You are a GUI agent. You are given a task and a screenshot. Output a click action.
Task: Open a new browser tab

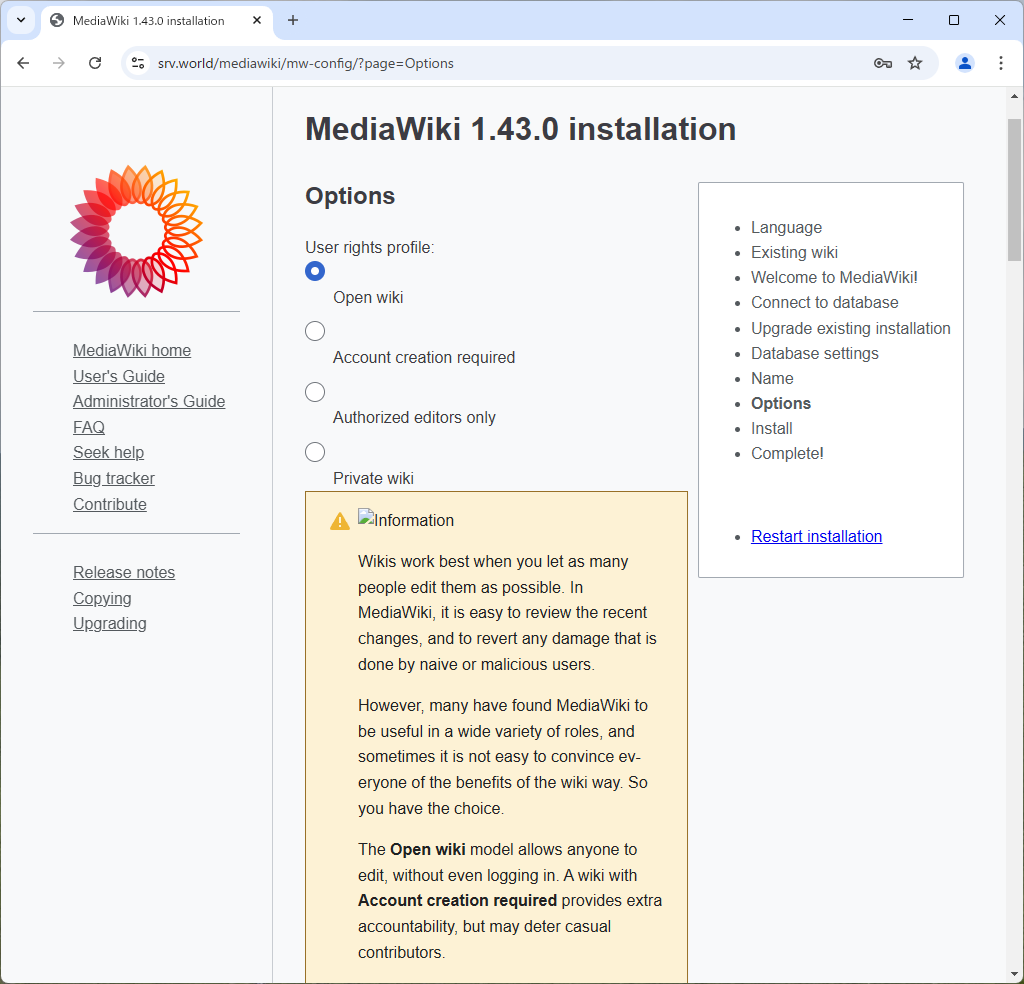[x=293, y=20]
